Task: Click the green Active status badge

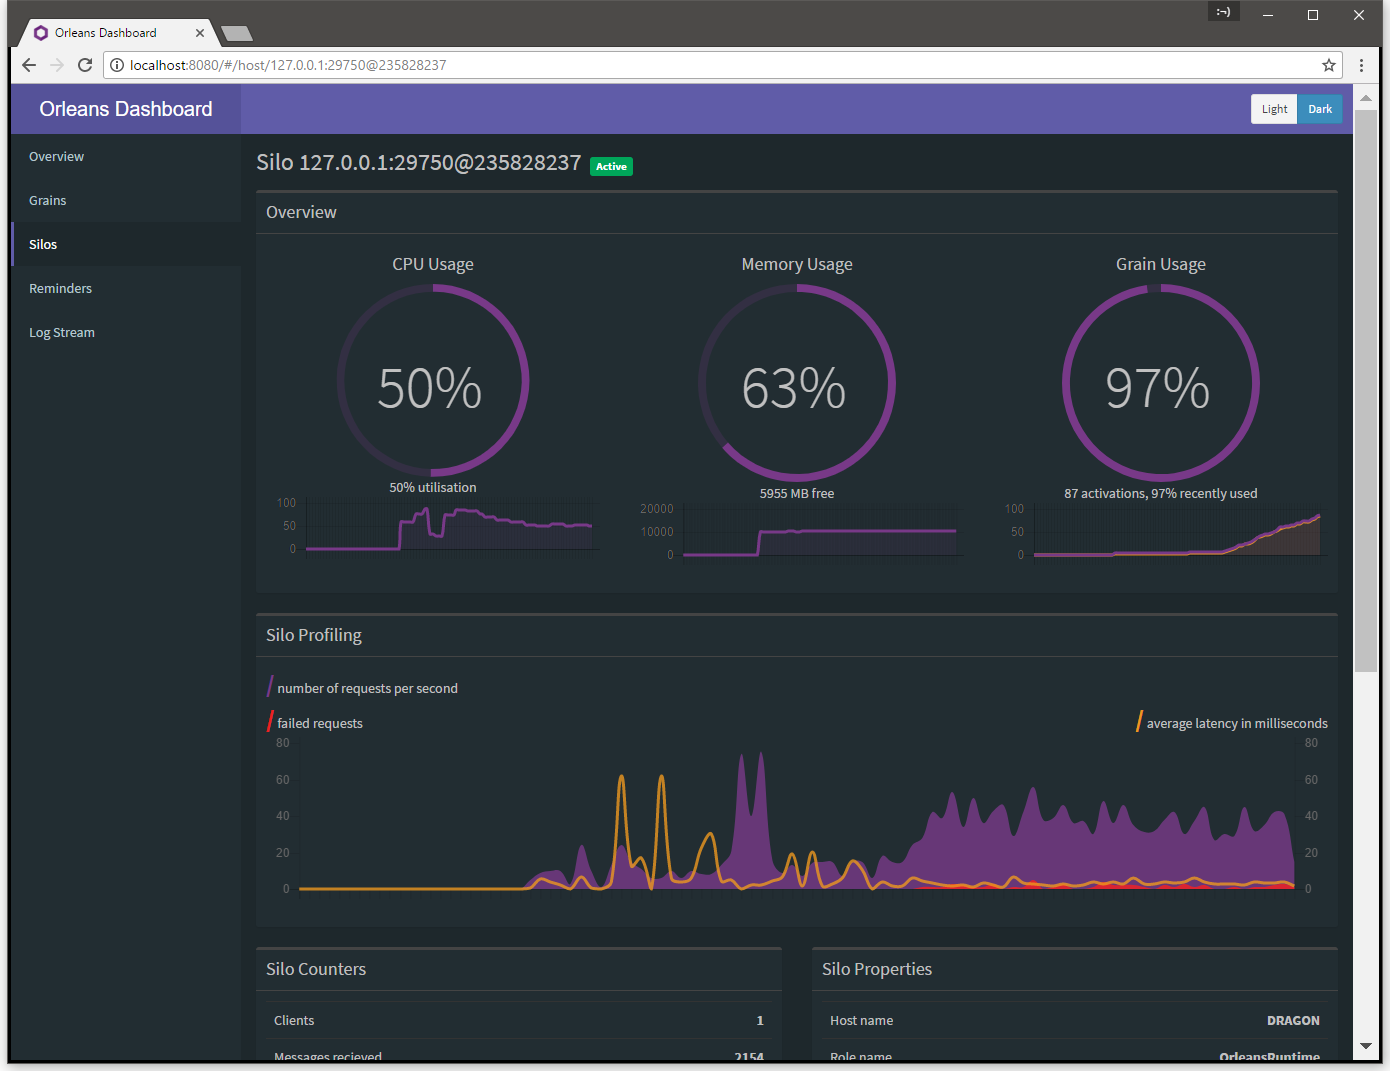Action: (x=611, y=167)
